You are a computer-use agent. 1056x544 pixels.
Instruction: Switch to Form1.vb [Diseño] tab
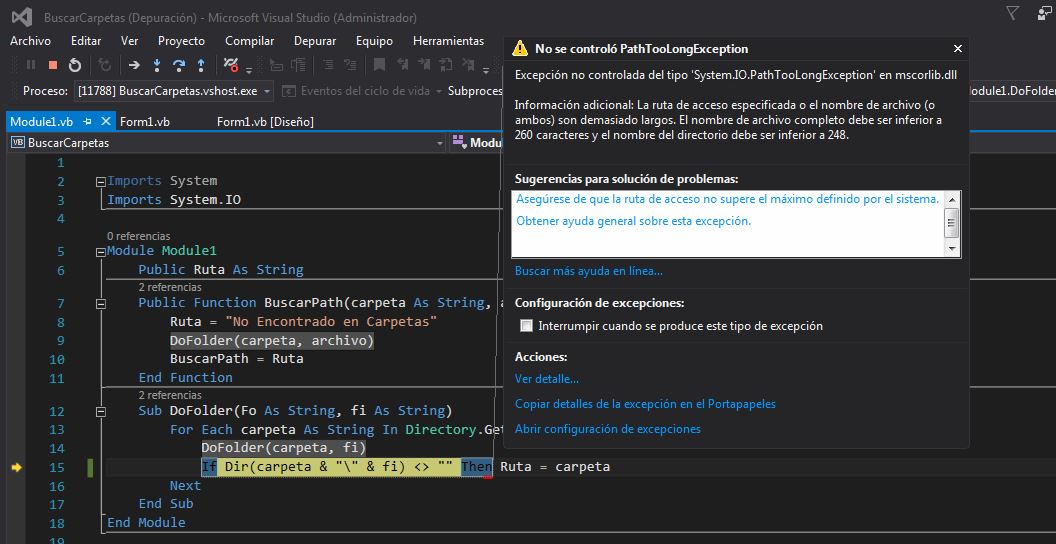(265, 122)
